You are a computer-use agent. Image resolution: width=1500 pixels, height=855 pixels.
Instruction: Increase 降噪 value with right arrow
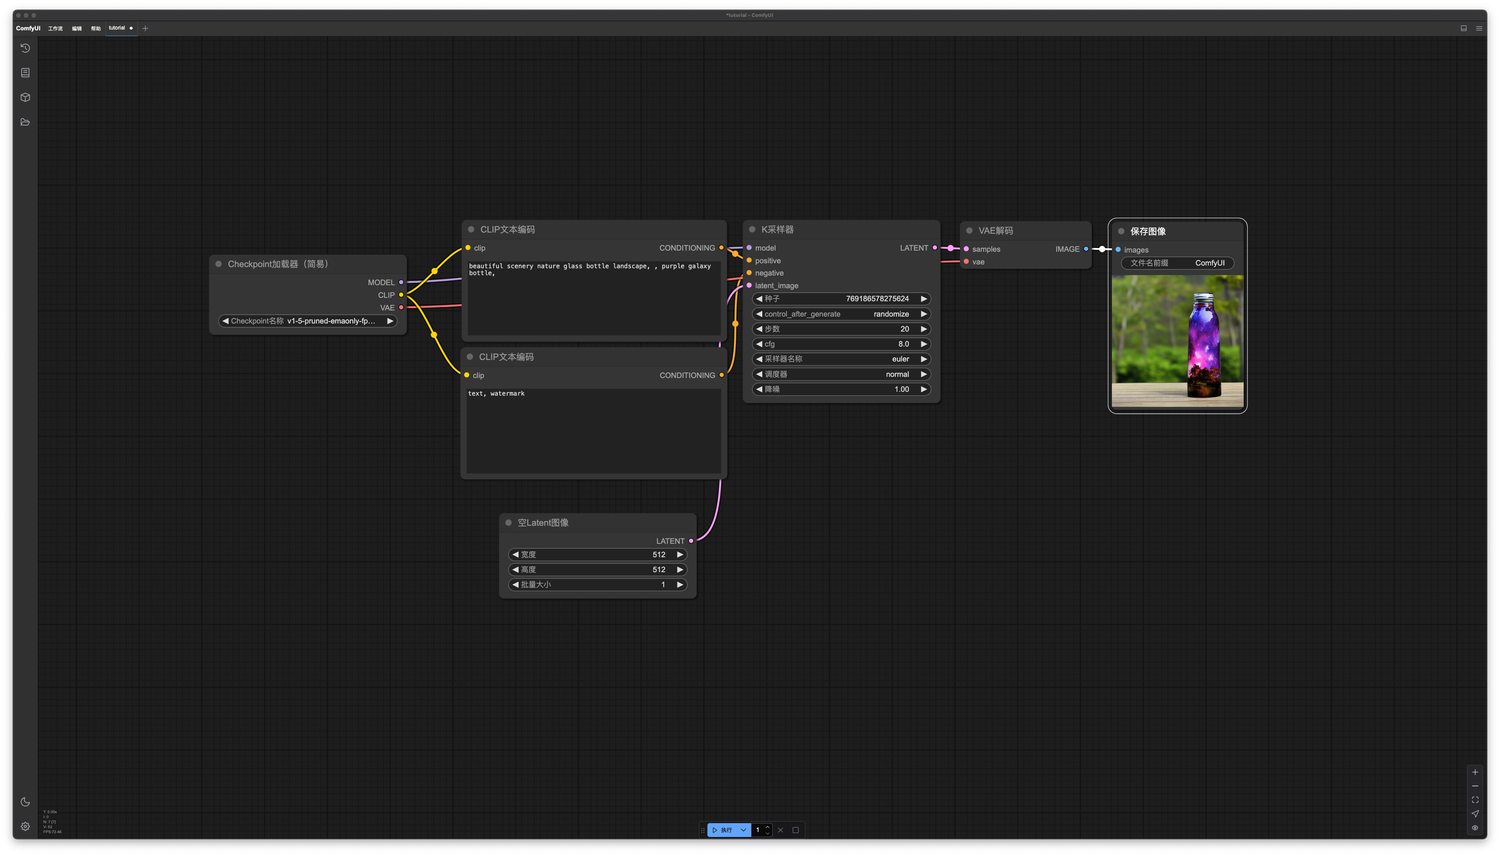tap(923, 389)
